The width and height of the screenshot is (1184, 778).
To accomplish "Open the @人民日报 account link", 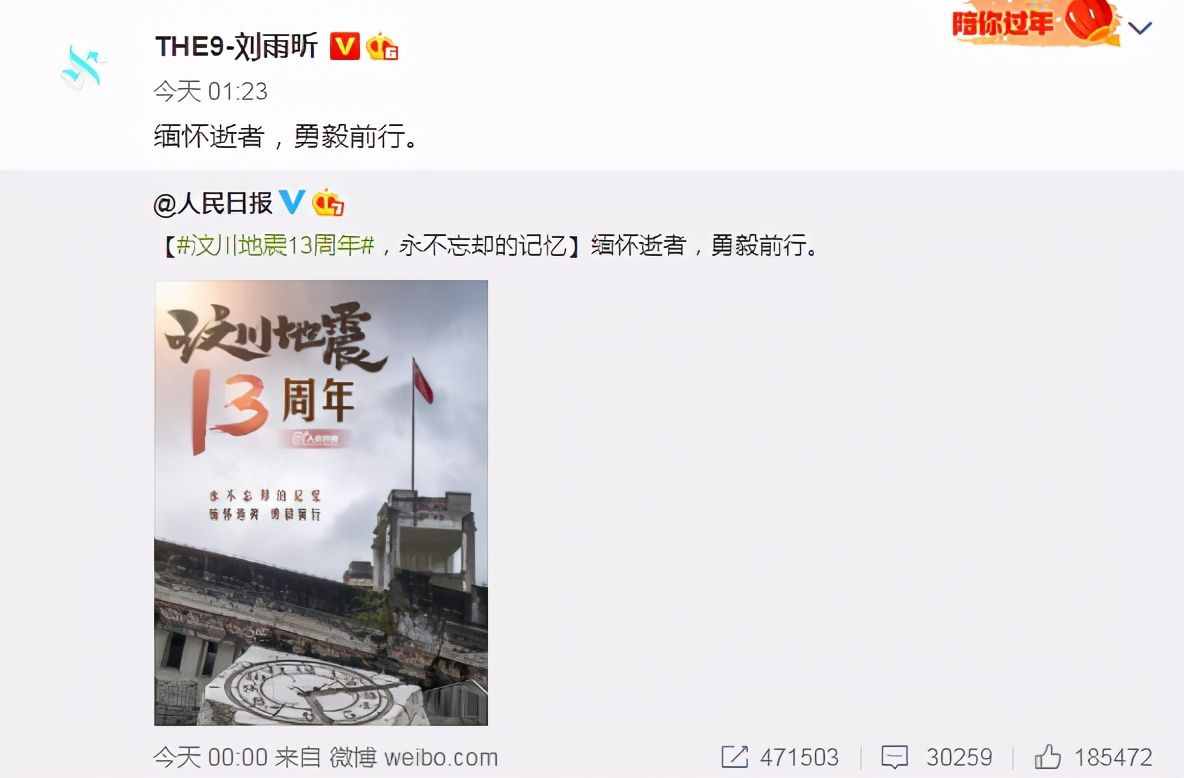I will [212, 202].
